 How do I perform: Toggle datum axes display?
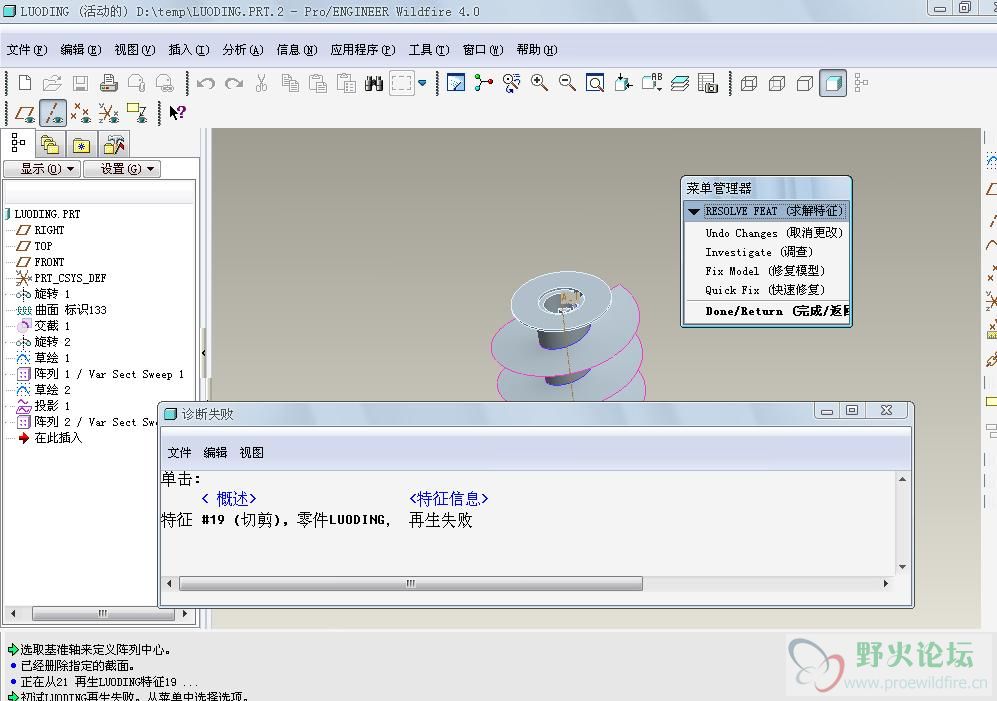click(53, 113)
